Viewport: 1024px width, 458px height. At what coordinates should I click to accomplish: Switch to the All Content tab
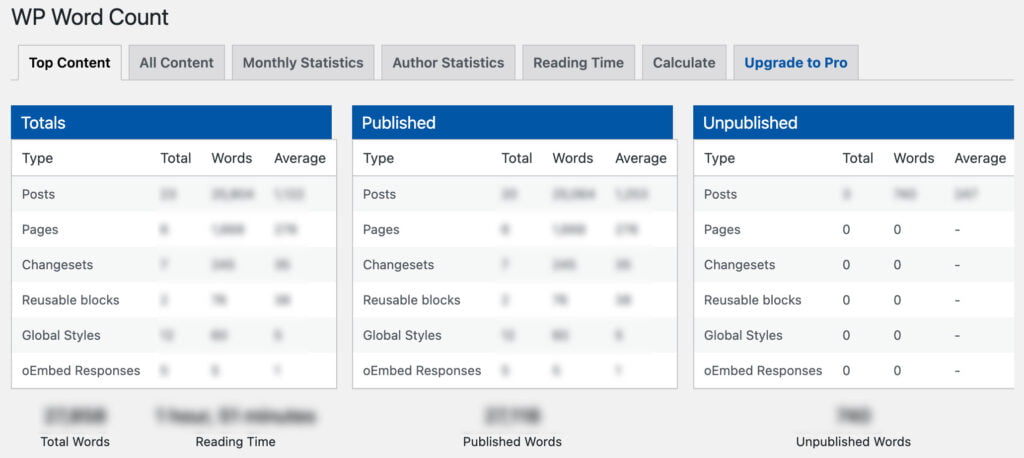point(176,63)
